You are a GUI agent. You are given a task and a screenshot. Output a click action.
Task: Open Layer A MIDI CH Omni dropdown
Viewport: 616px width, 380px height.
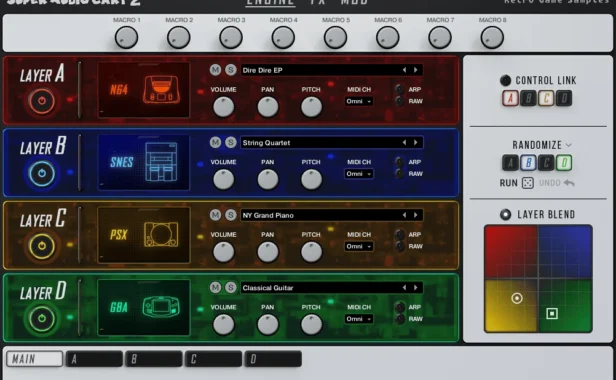coord(359,101)
